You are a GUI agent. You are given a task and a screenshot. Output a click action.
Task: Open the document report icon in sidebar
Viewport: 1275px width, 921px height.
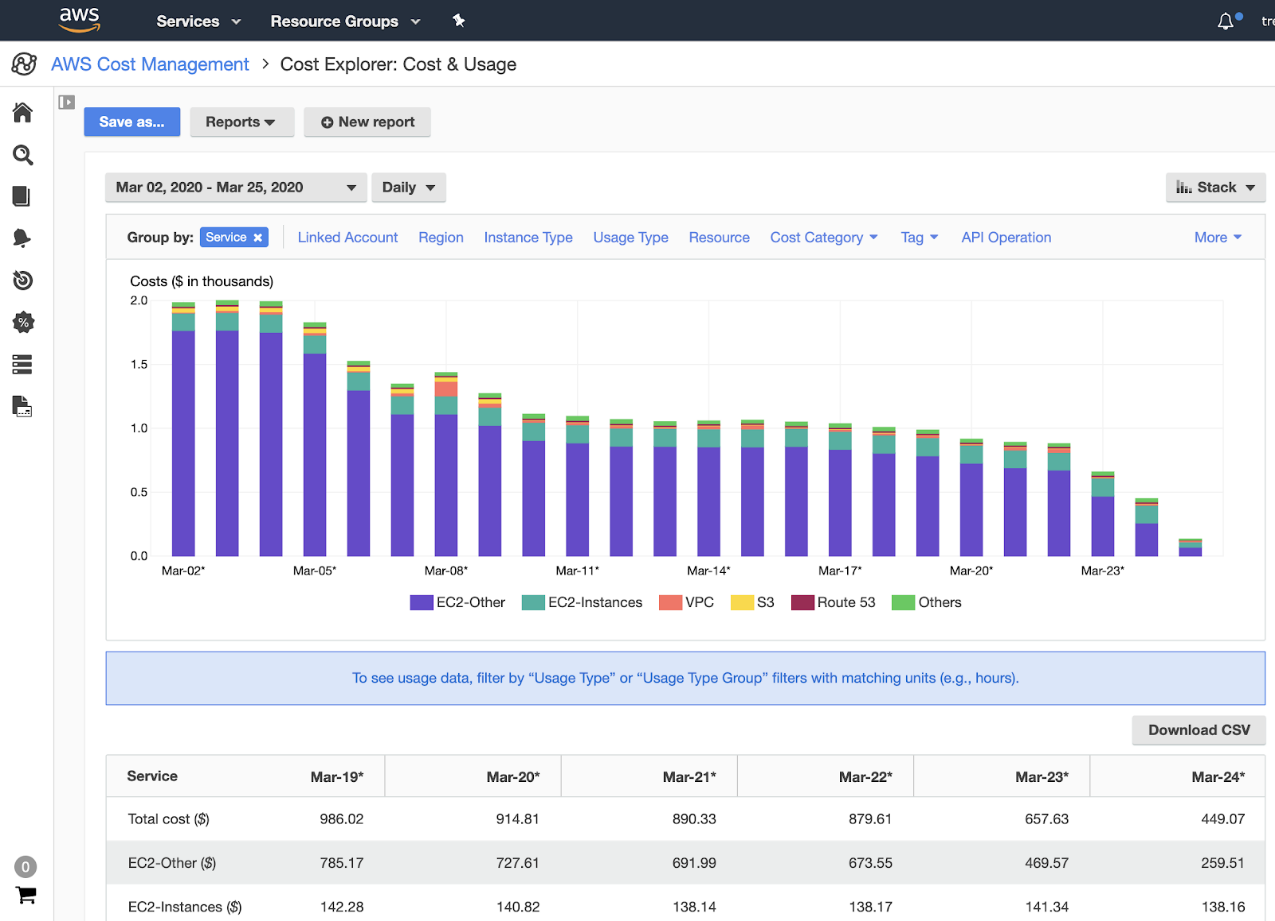[x=23, y=406]
